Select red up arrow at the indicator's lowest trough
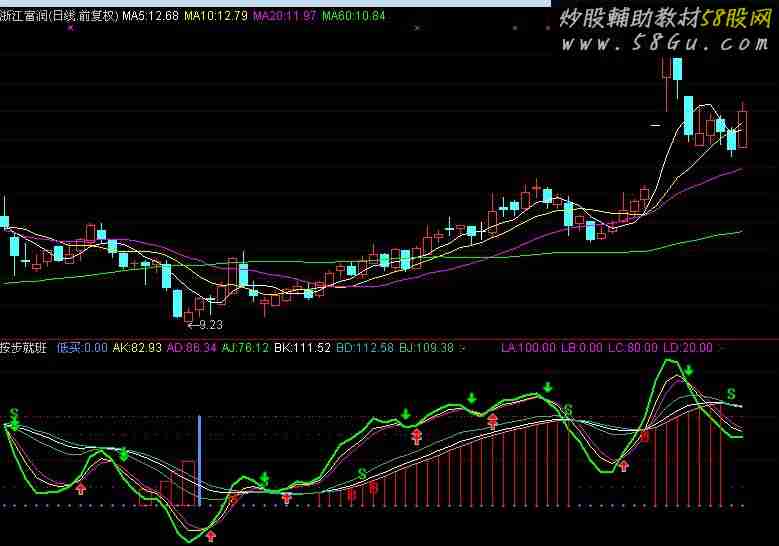779x546 pixels. 211,536
